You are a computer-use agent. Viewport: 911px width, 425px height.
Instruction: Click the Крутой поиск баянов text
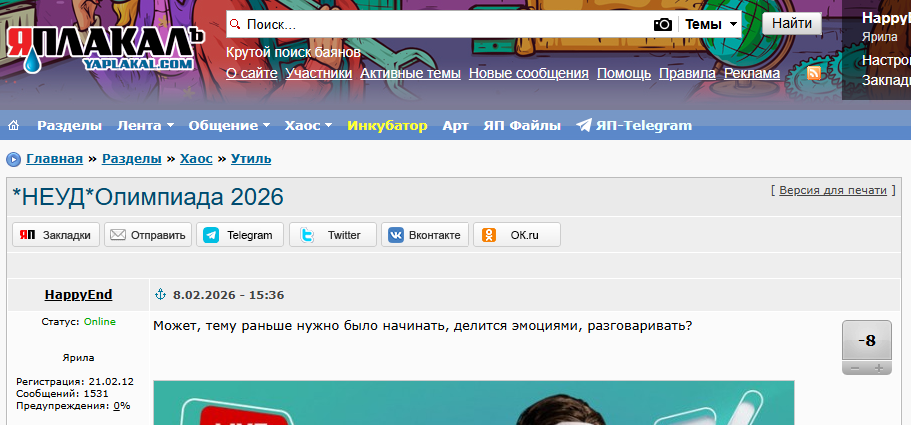tap(293, 53)
